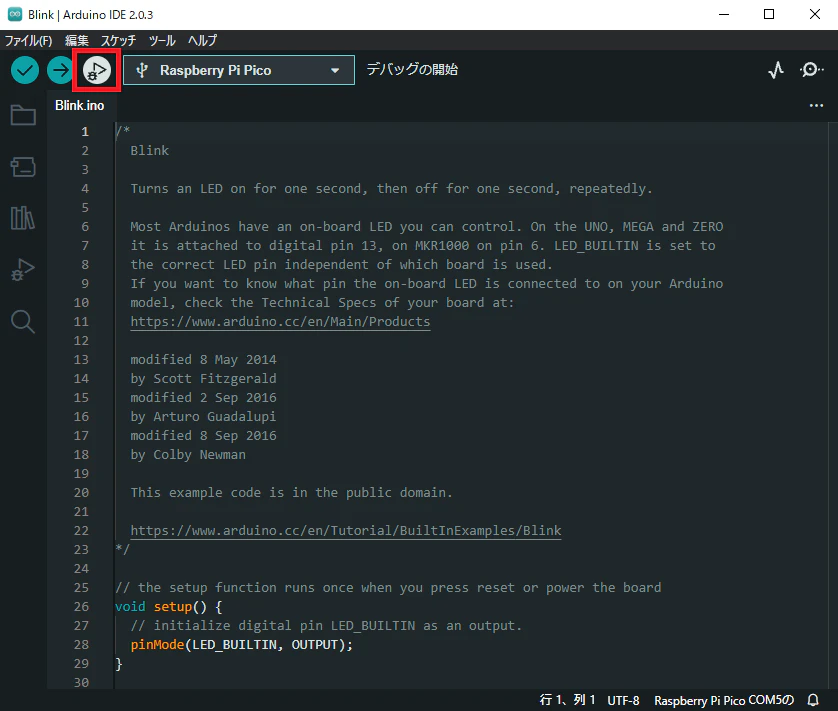Click the 'modified 8 May 2014' comment
838x711 pixels.
click(x=204, y=359)
